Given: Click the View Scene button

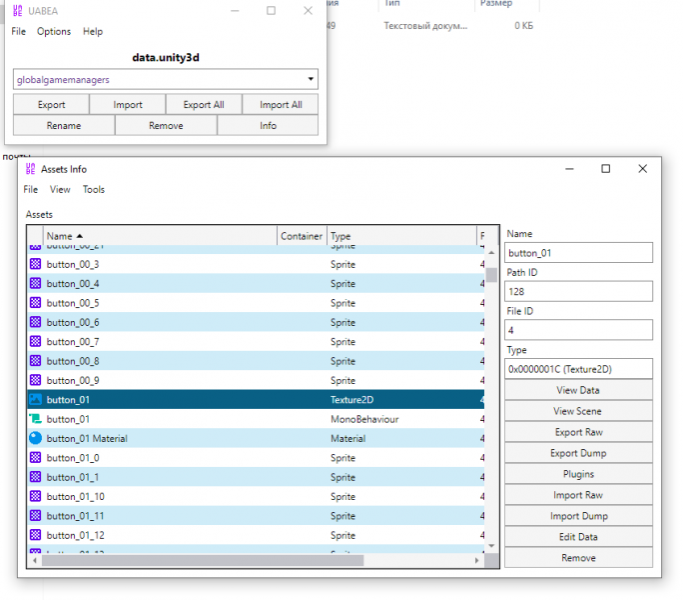Looking at the screenshot, I should 578,411.
